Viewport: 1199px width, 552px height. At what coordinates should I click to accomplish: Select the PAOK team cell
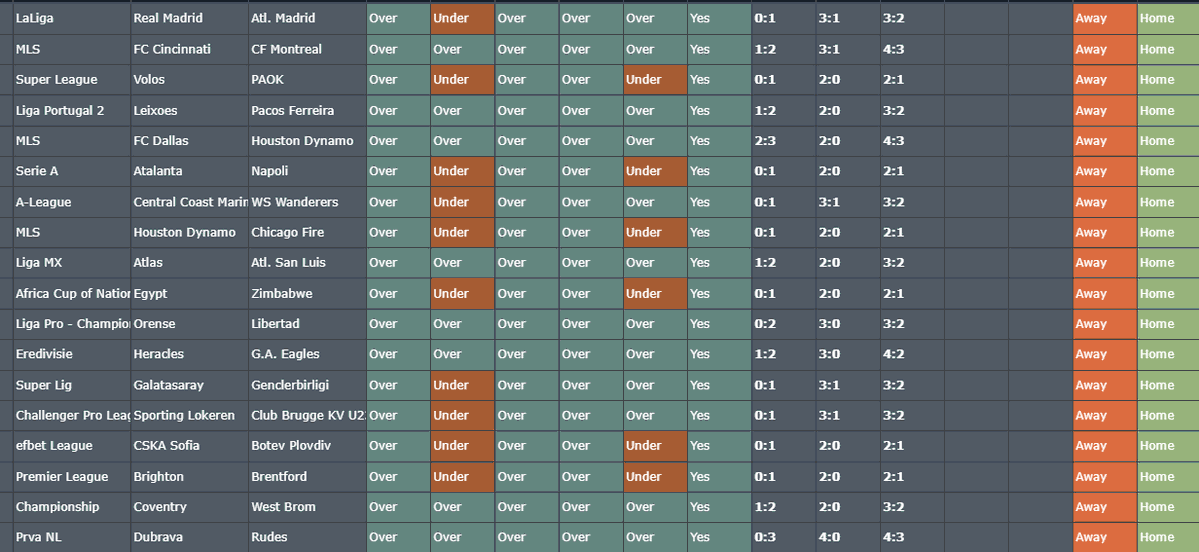point(307,80)
